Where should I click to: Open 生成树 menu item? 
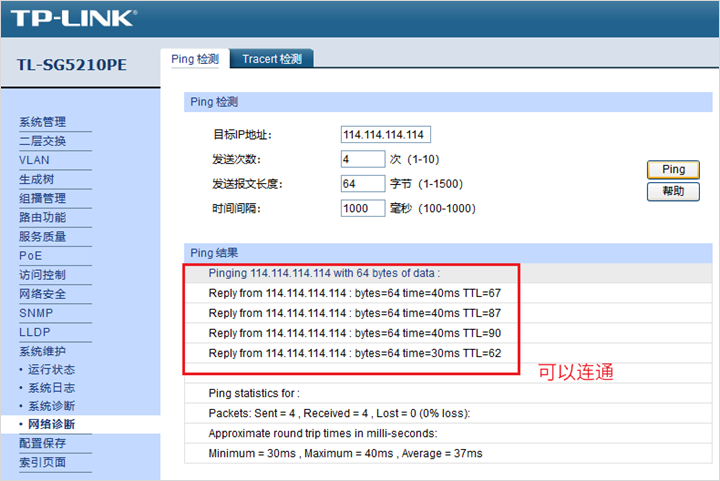click(36, 179)
